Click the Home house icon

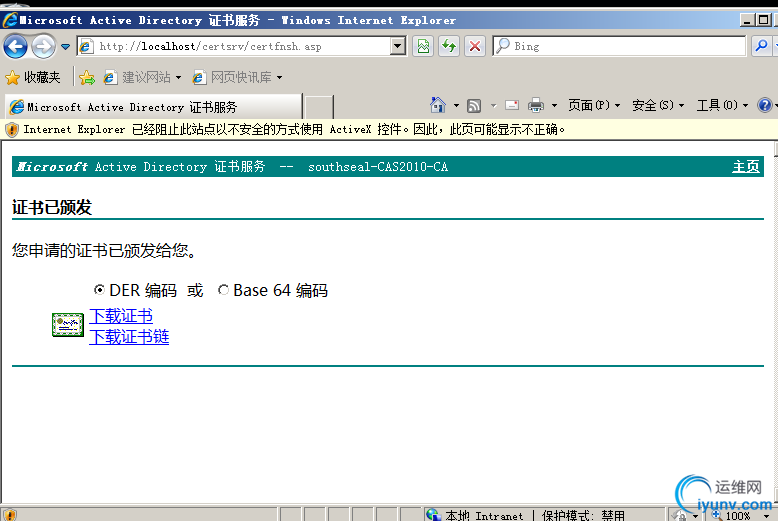click(x=438, y=105)
